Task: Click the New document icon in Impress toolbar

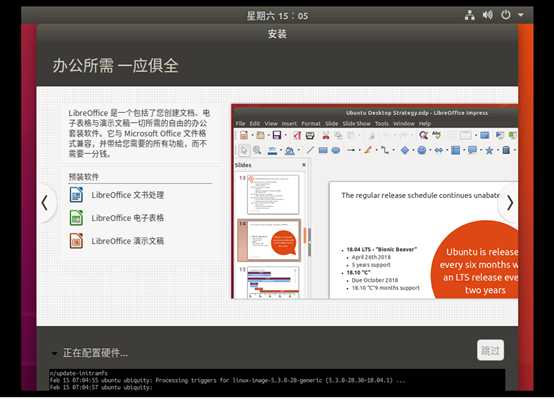Action: 244,135
